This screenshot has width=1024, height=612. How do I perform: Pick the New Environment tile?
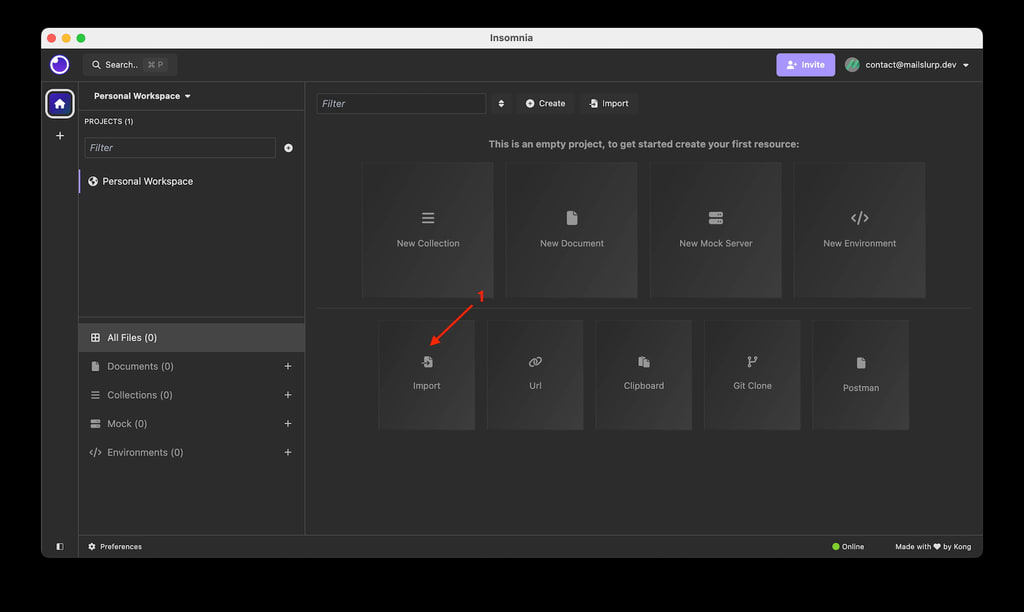[x=859, y=230]
